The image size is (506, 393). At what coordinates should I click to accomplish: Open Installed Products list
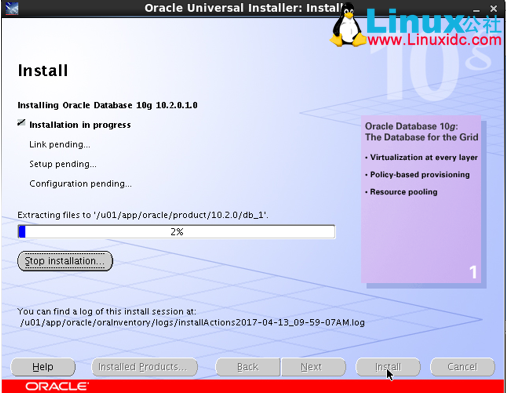[144, 367]
